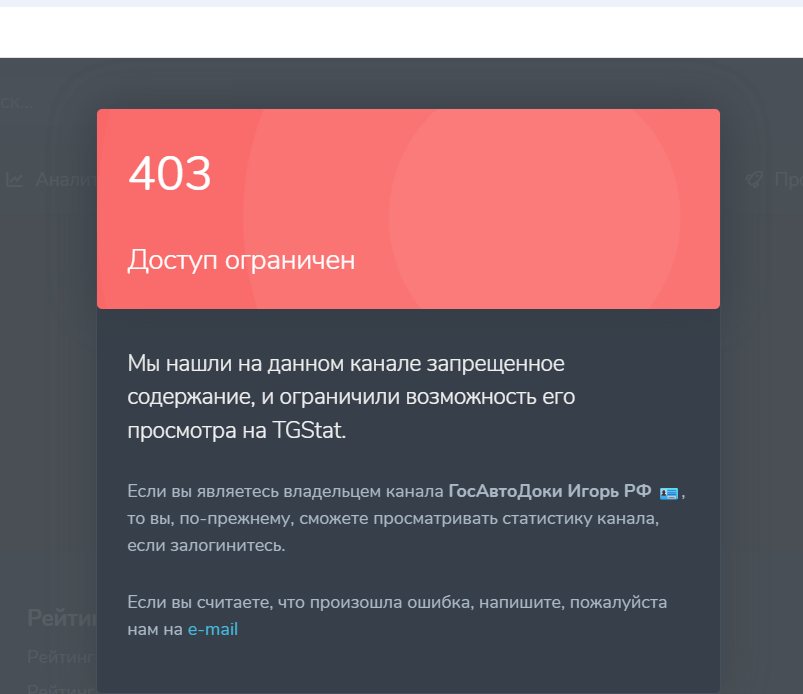
Task: Click the white top bar of the page
Action: (400, 32)
